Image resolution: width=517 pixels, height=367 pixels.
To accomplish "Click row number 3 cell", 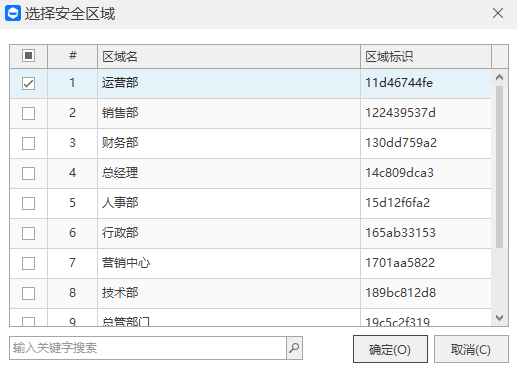I will coord(73,143).
